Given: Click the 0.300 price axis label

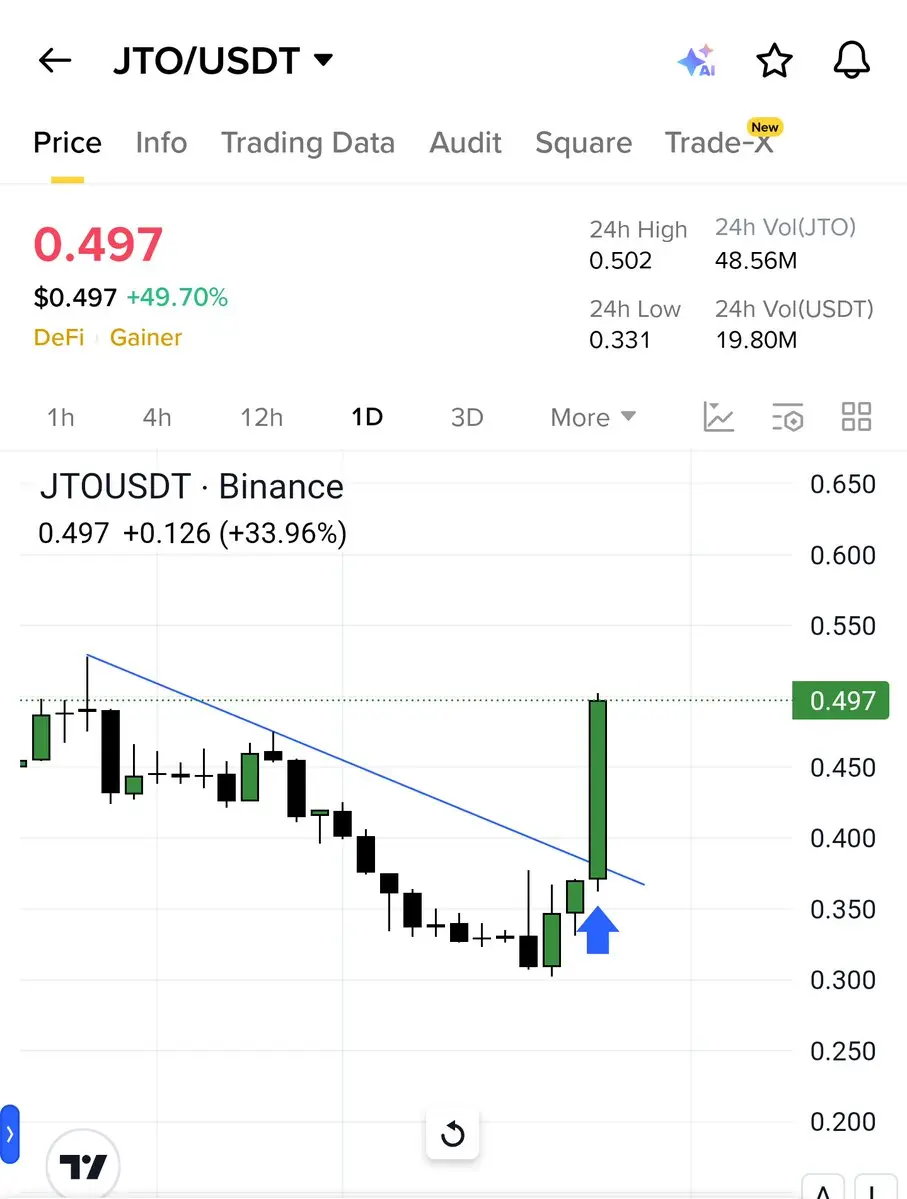Looking at the screenshot, I should [x=843, y=980].
